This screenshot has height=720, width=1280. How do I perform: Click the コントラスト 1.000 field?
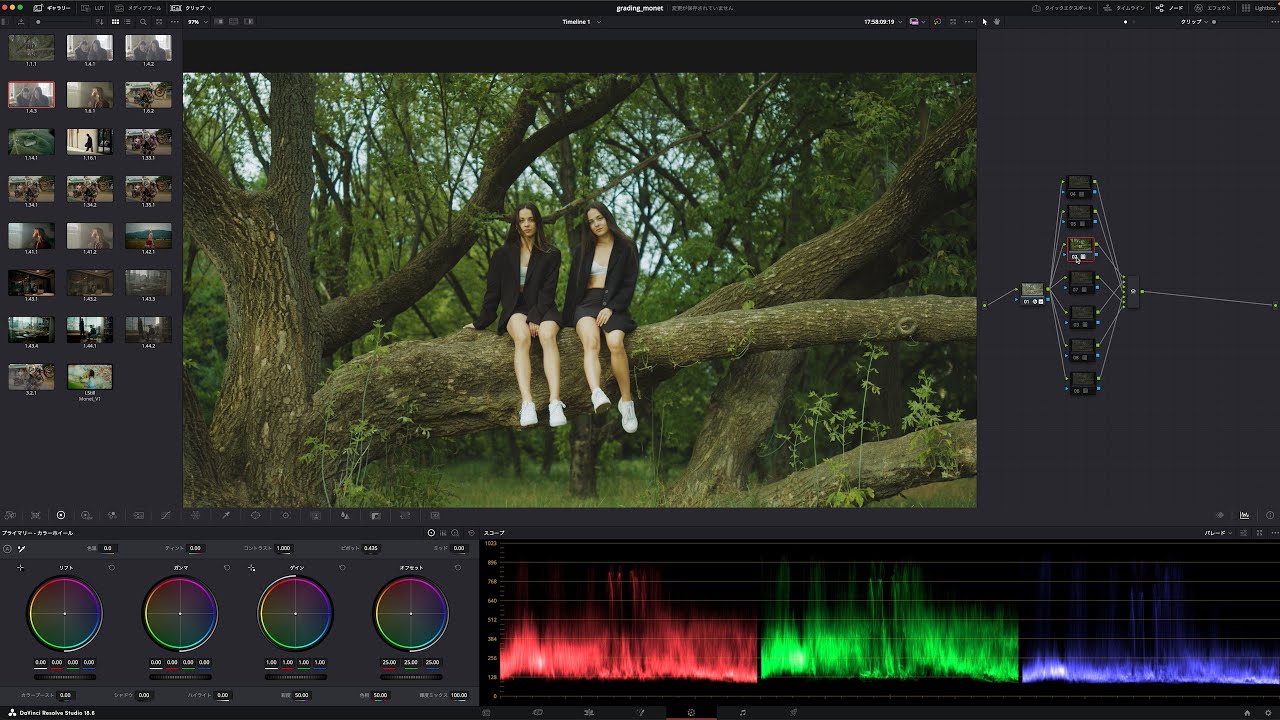point(284,548)
